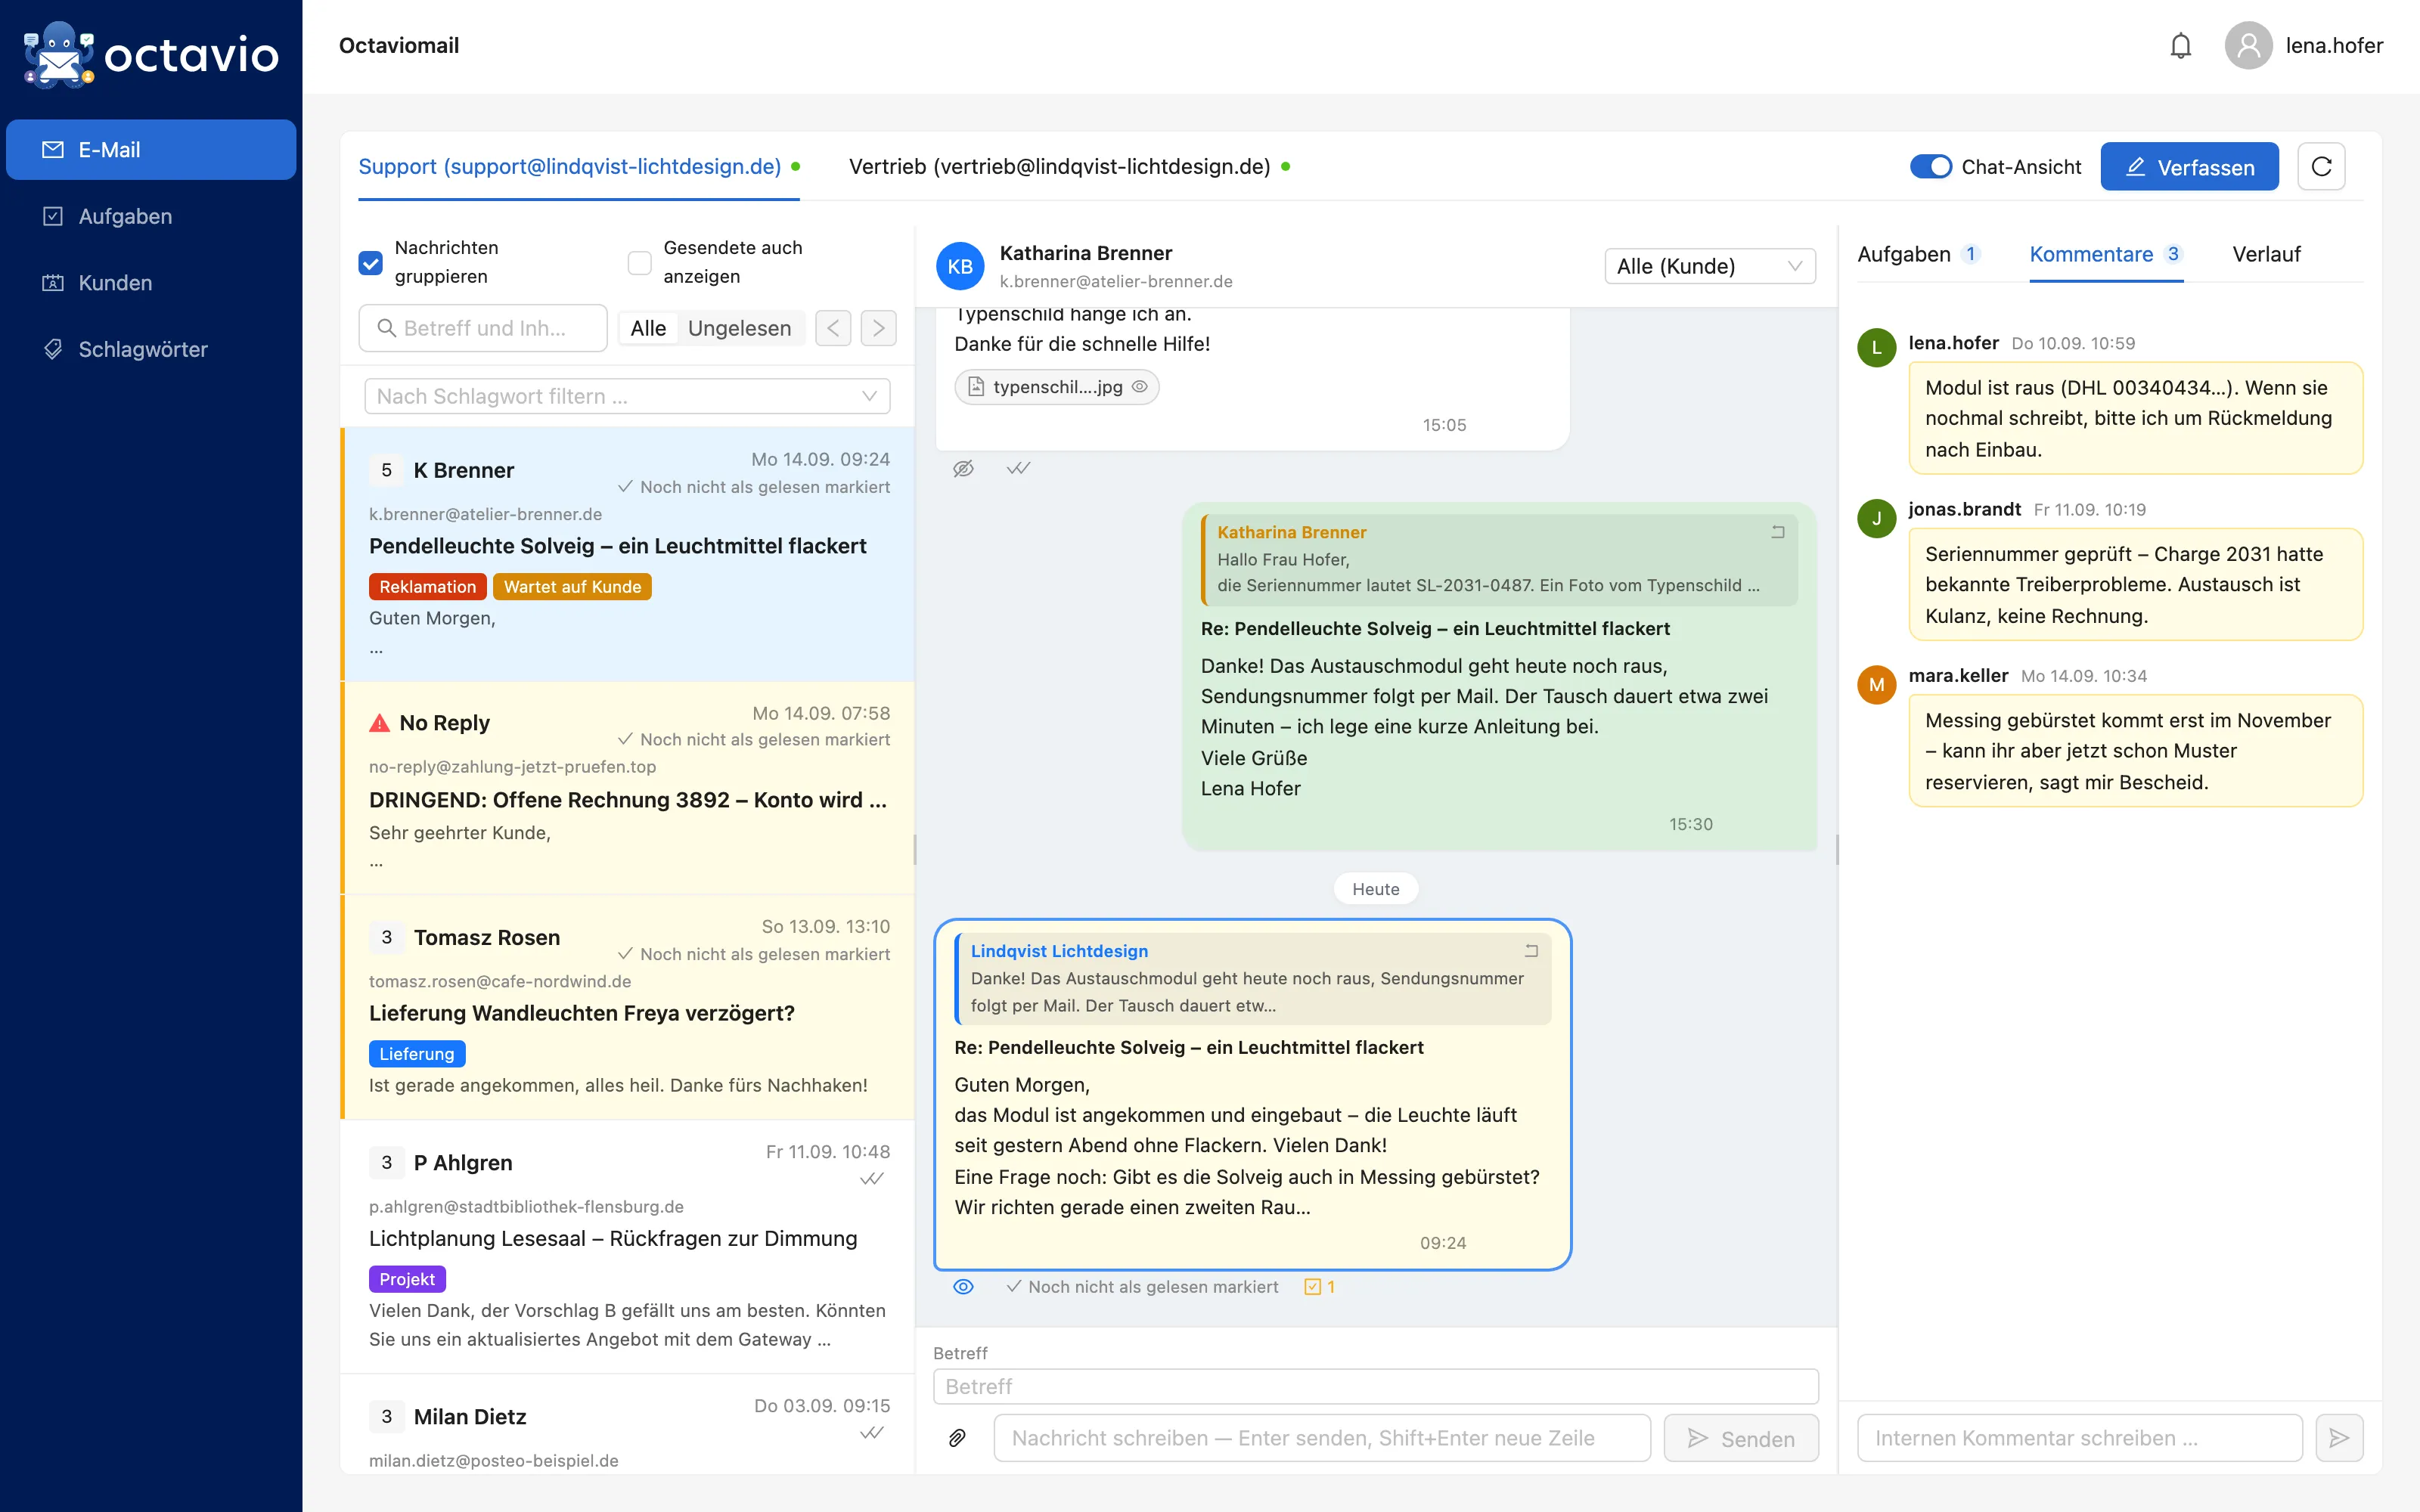2420x1512 pixels.
Task: Mark the 09:24 message as read
Action: tap(1142, 1287)
